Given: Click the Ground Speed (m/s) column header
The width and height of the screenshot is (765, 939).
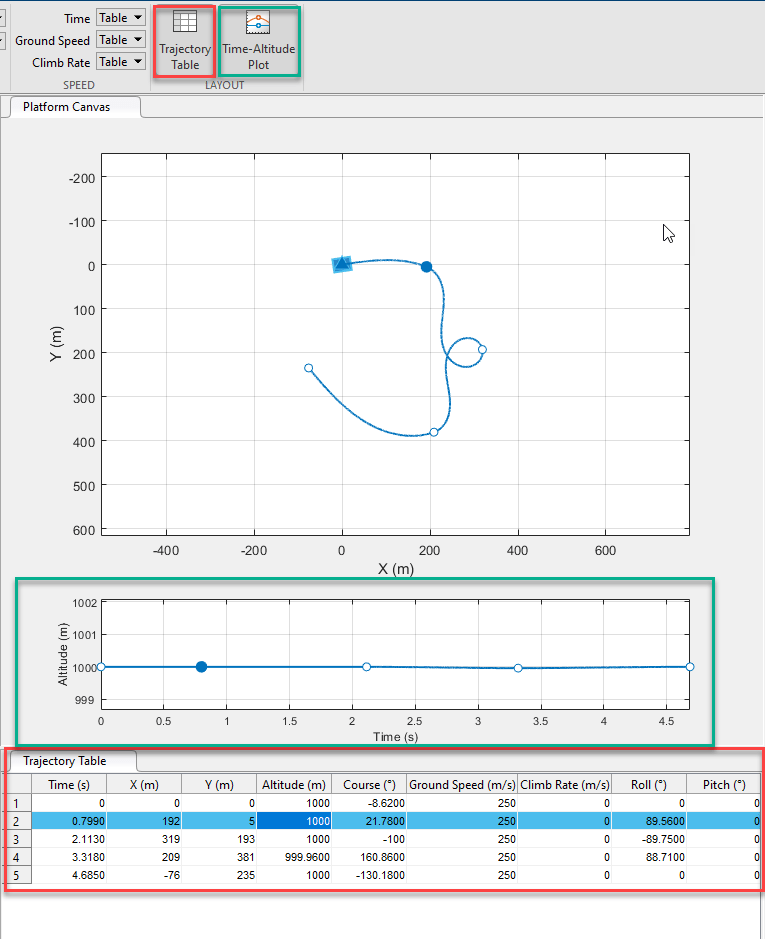Looking at the screenshot, I should 462,784.
